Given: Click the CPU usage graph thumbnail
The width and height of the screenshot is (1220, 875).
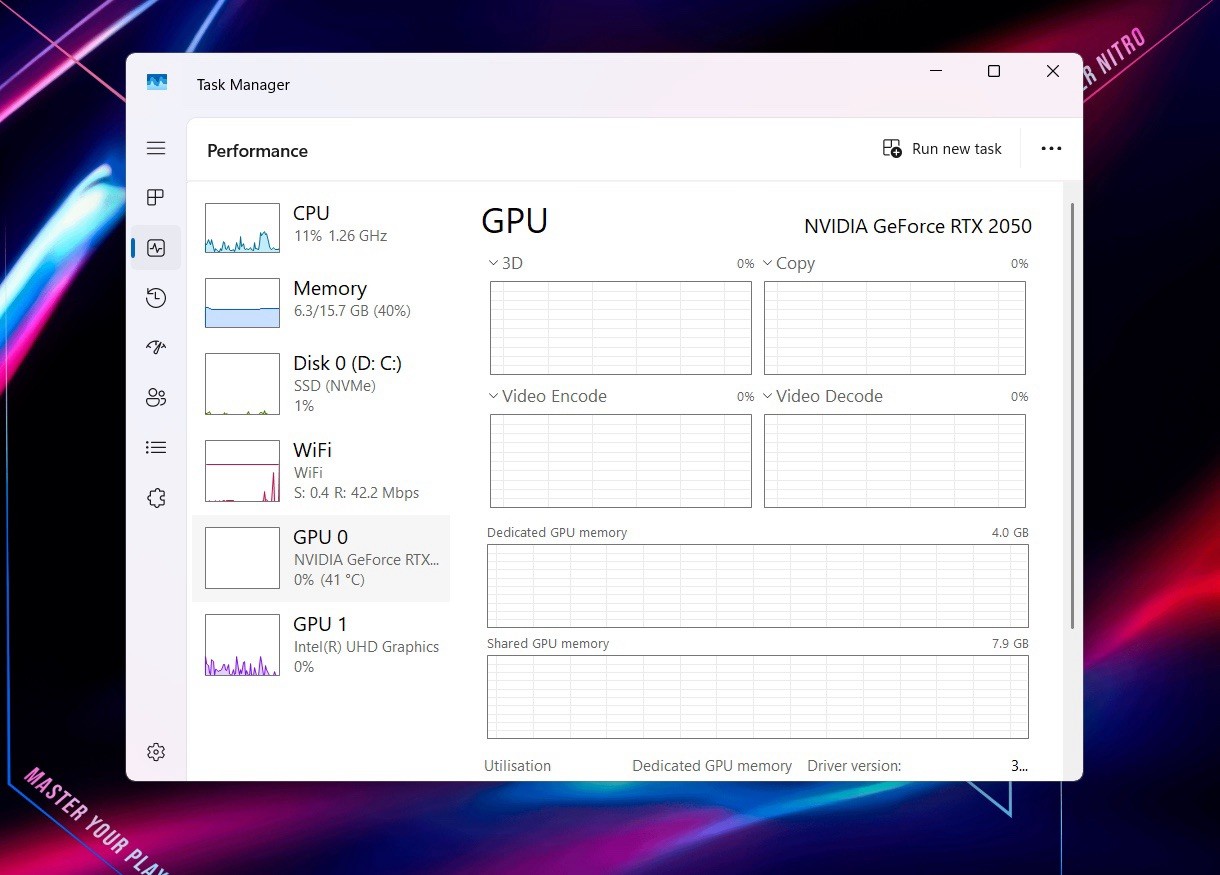Looking at the screenshot, I should tap(242, 228).
